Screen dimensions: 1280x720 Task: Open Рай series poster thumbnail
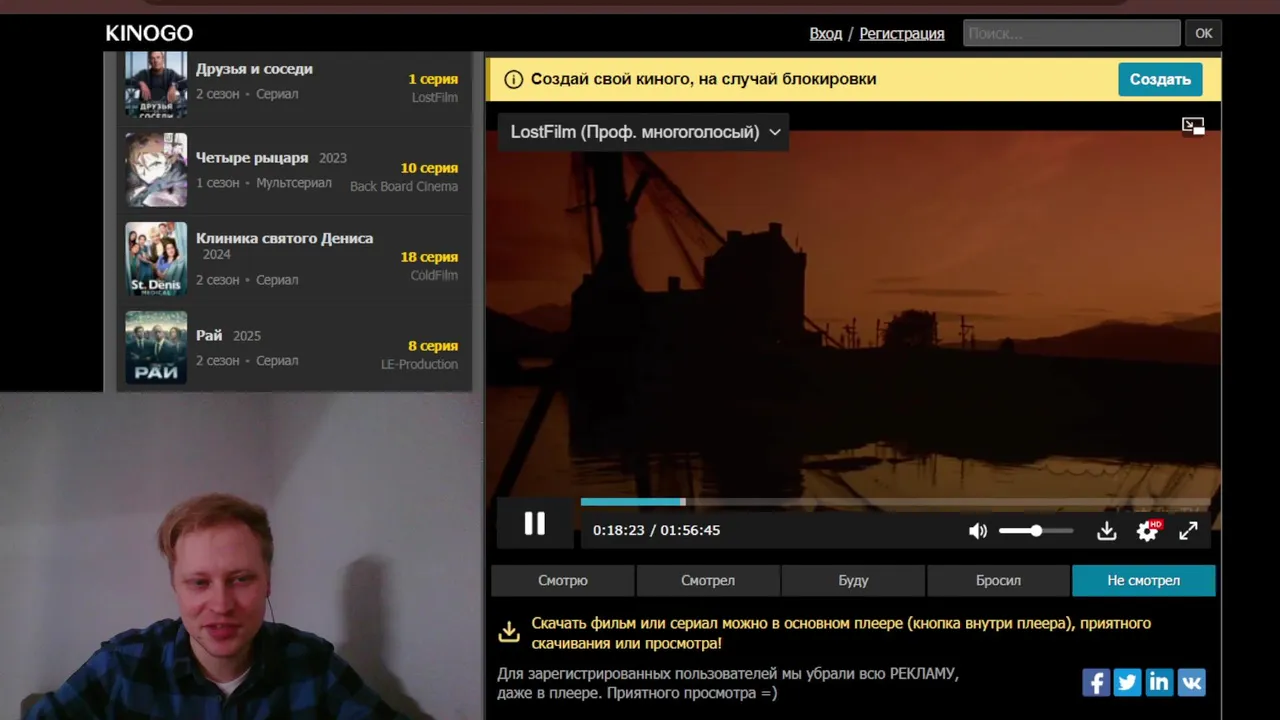(156, 348)
